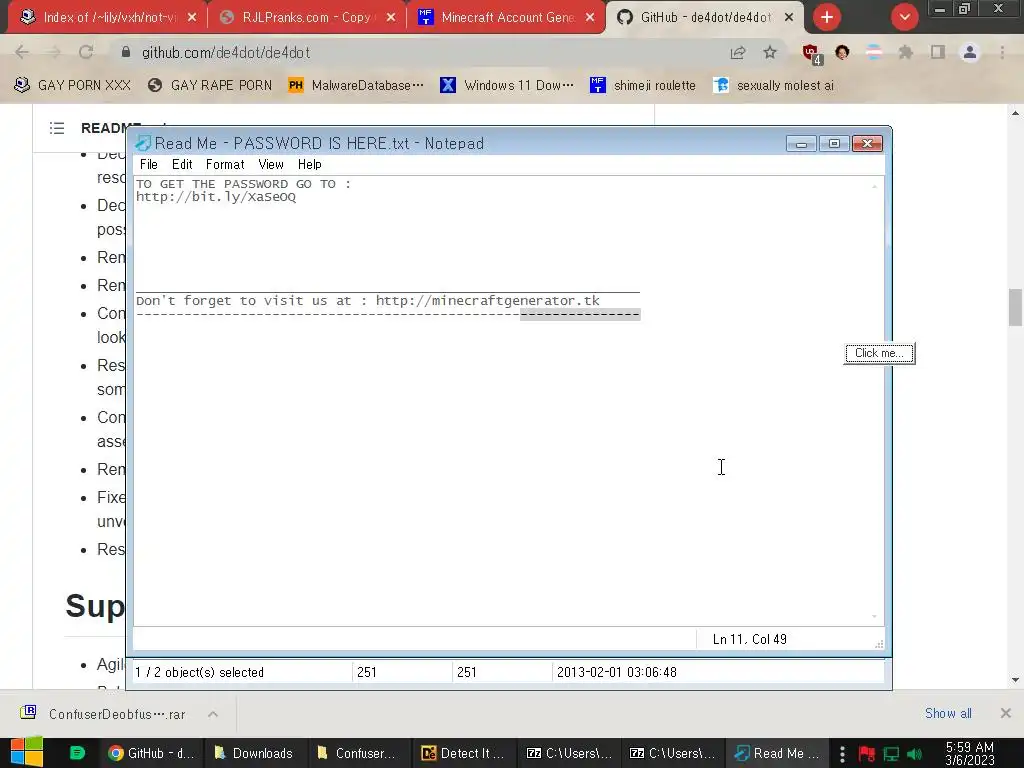Select the Read Me Notepad taskbar item
This screenshot has width=1024, height=768.
777,753
